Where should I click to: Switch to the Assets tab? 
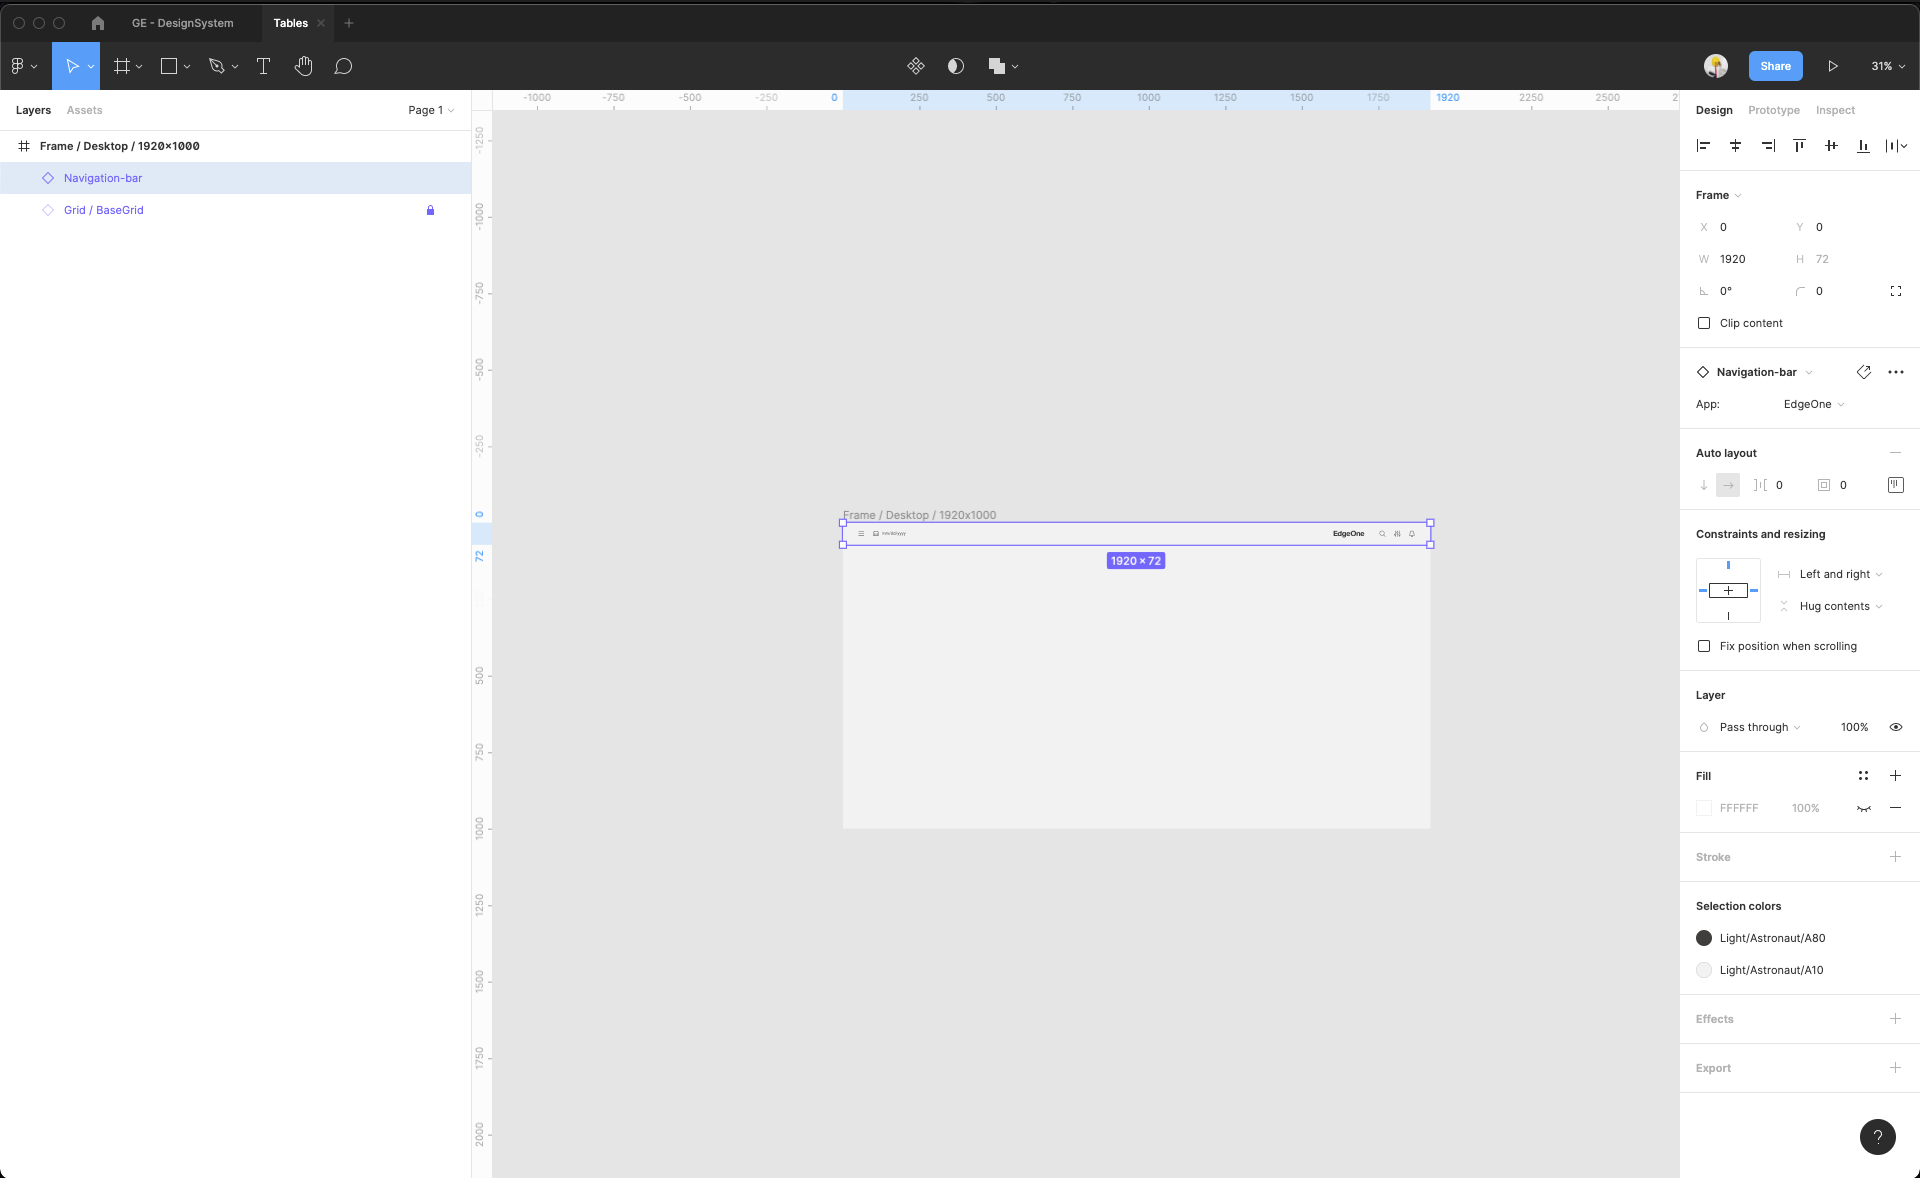pyautogui.click(x=84, y=110)
